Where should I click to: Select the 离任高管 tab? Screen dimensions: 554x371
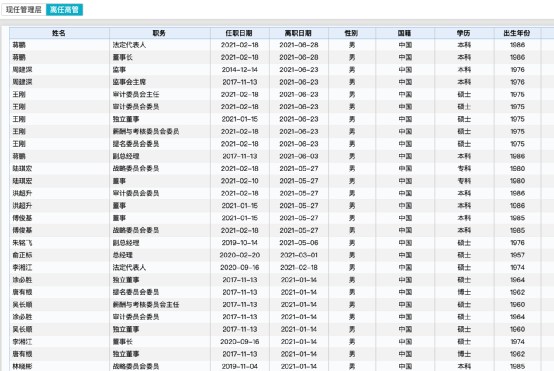coord(64,10)
